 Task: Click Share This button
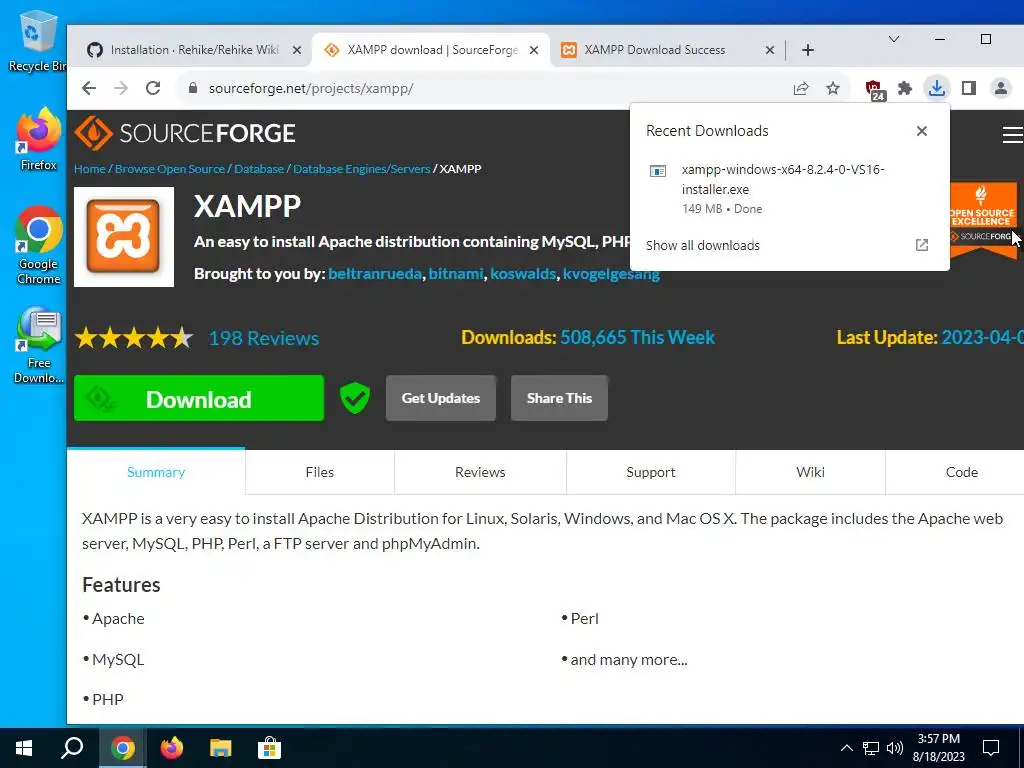(559, 398)
